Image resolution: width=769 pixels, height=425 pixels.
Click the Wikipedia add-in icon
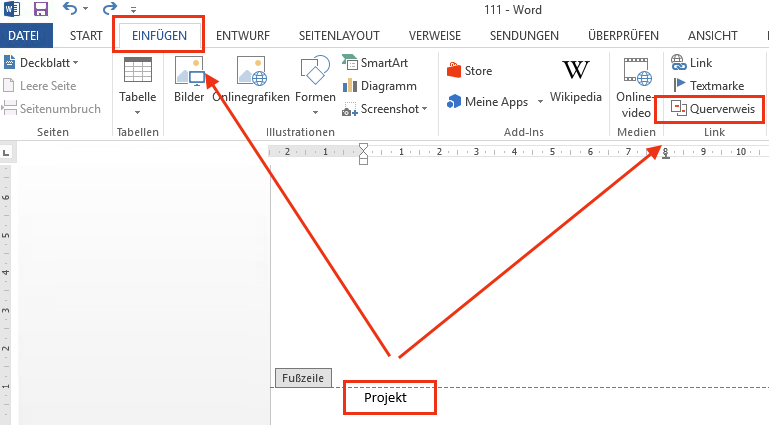click(575, 71)
